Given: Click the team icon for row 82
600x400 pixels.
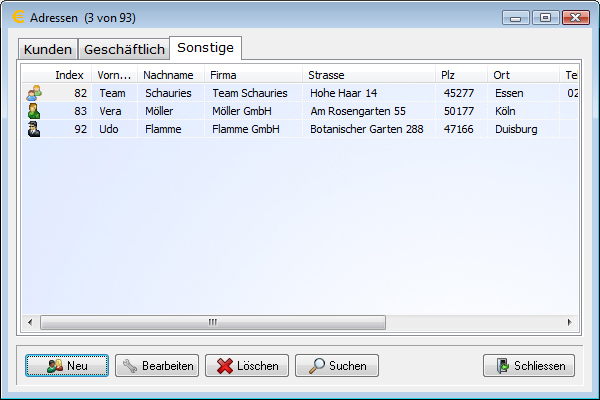Looking at the screenshot, I should point(34,93).
